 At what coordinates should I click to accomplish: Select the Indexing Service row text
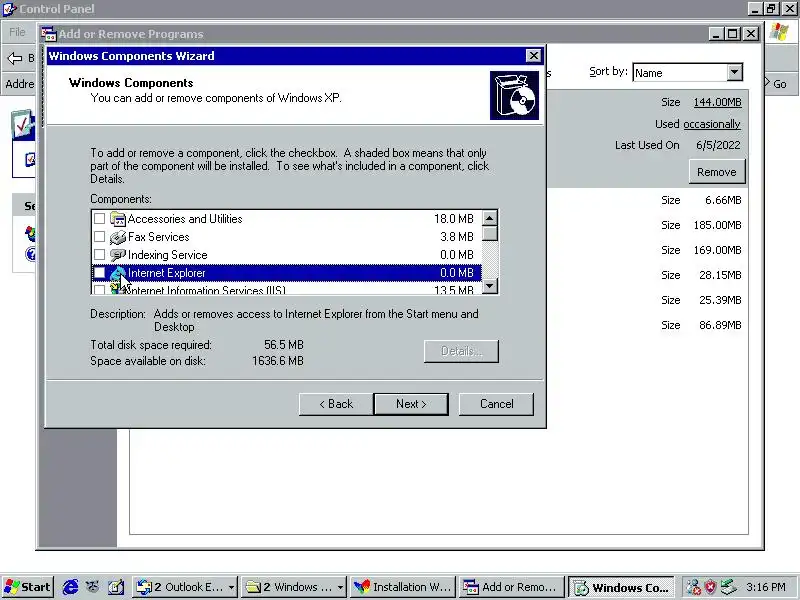point(168,255)
